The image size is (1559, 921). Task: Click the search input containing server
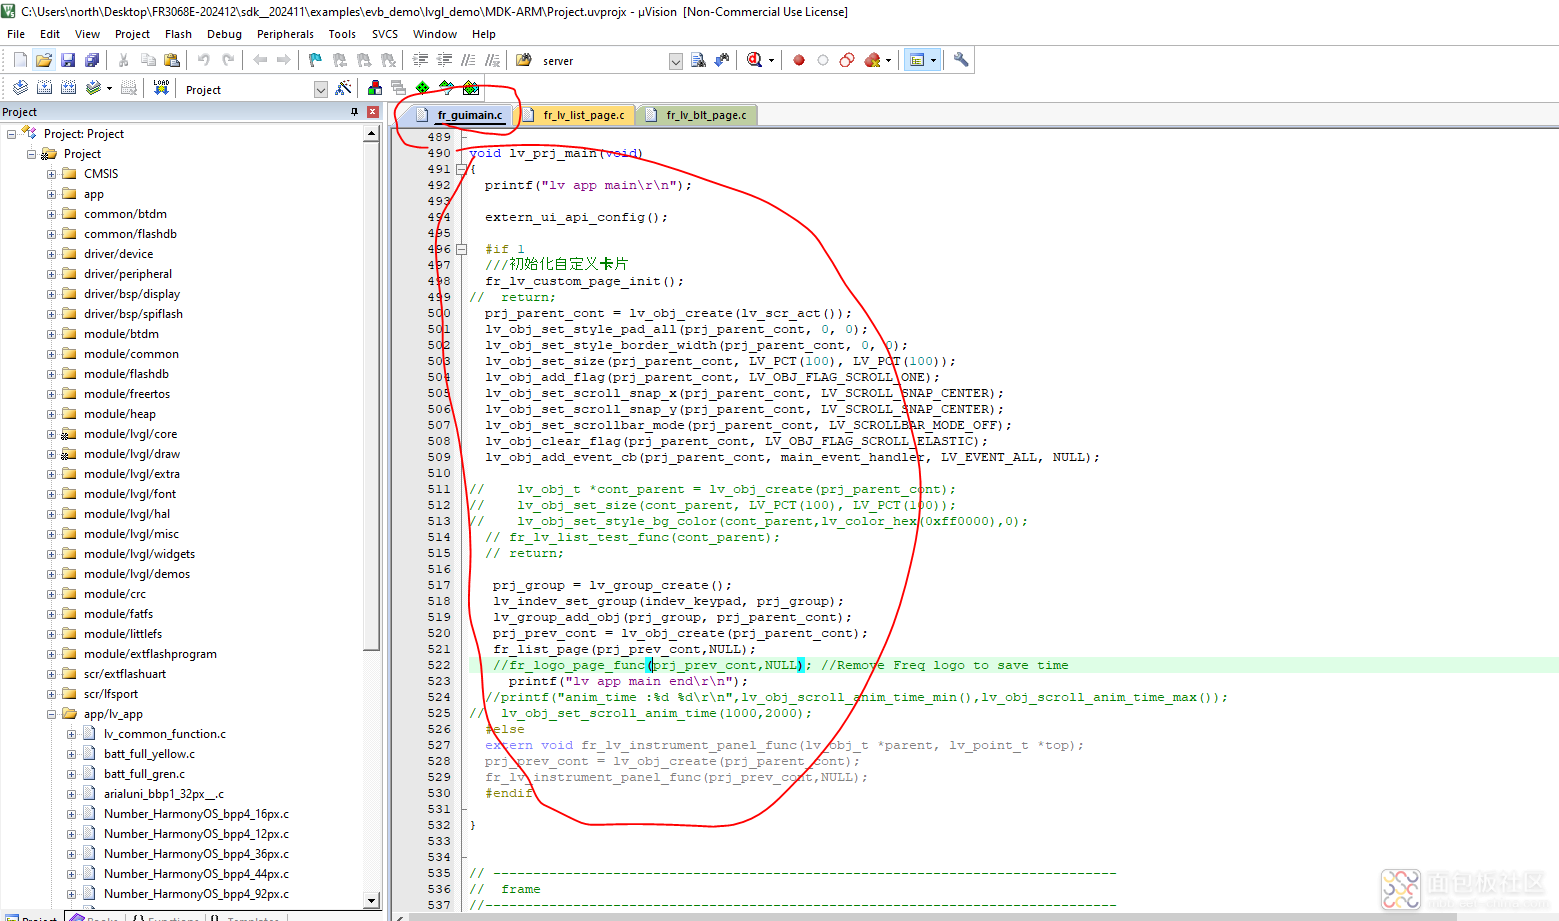pyautogui.click(x=603, y=61)
